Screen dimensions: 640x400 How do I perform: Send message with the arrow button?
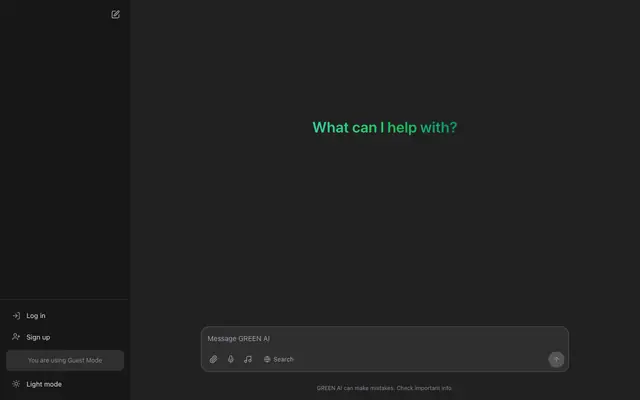pyautogui.click(x=556, y=360)
